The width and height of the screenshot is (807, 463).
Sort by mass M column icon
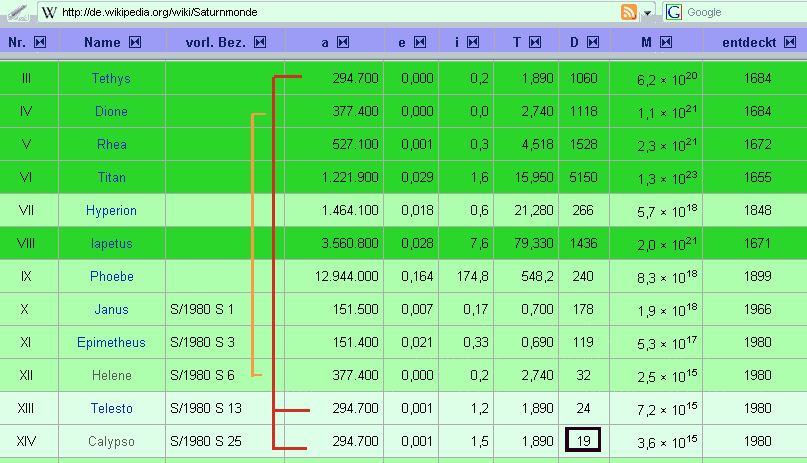(666, 42)
